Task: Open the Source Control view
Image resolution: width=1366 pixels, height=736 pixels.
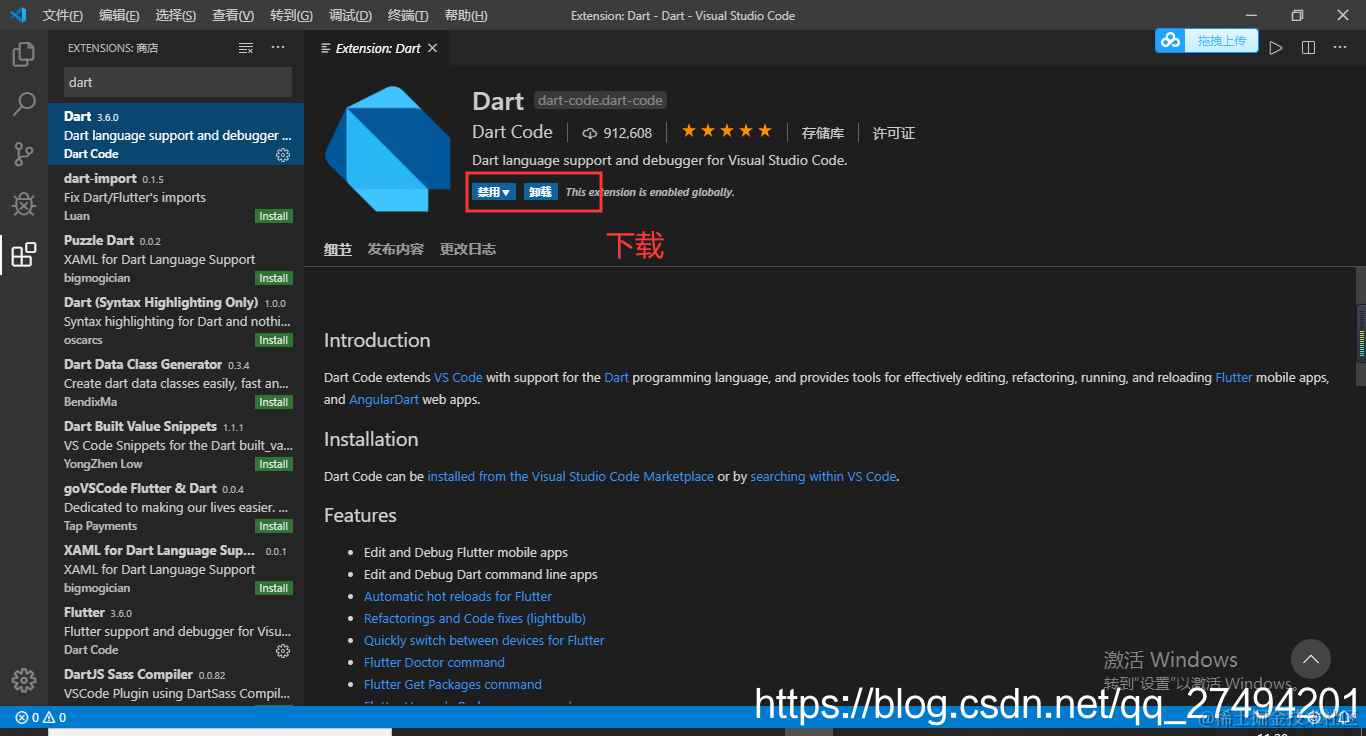Action: [x=24, y=154]
